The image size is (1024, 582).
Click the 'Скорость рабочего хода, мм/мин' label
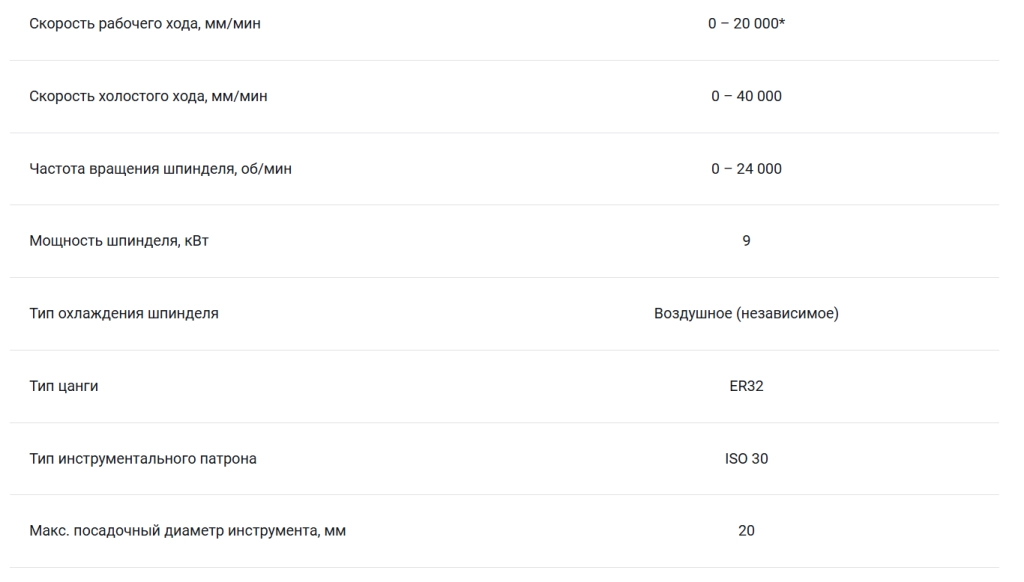[x=145, y=24]
